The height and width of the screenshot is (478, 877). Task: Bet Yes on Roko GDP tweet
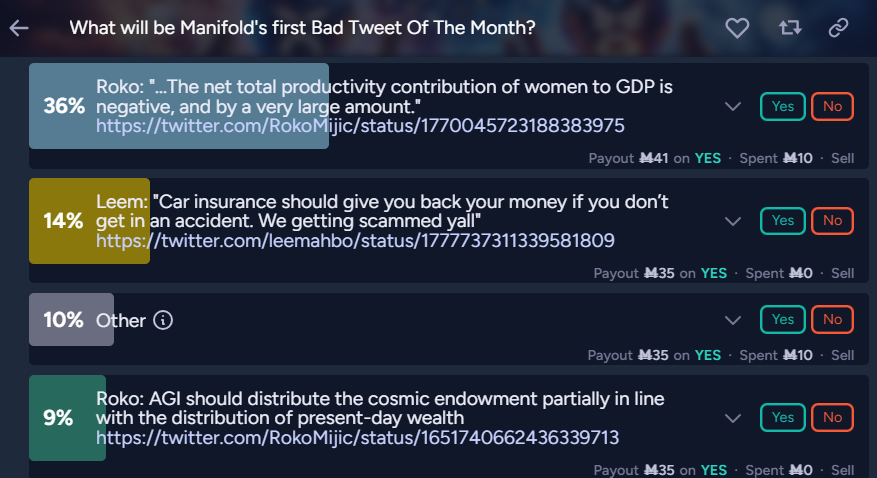pyautogui.click(x=782, y=106)
